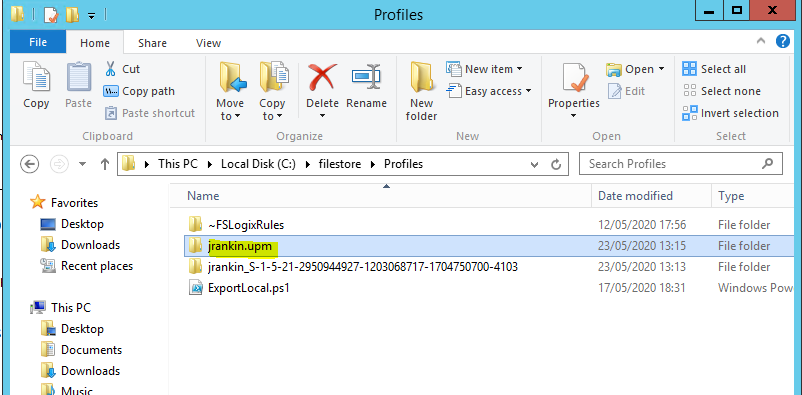Click the 12/05/2020 17:56 date cell
The image size is (802, 395).
[642, 225]
